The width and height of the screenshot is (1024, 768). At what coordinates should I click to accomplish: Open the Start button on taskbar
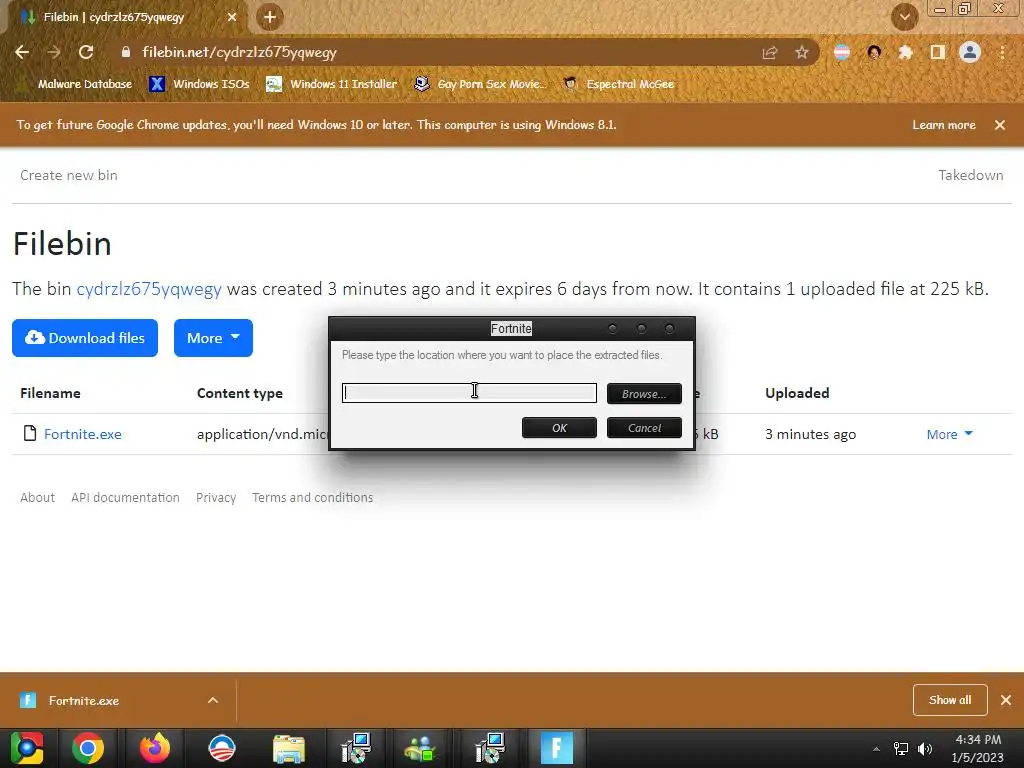27,748
